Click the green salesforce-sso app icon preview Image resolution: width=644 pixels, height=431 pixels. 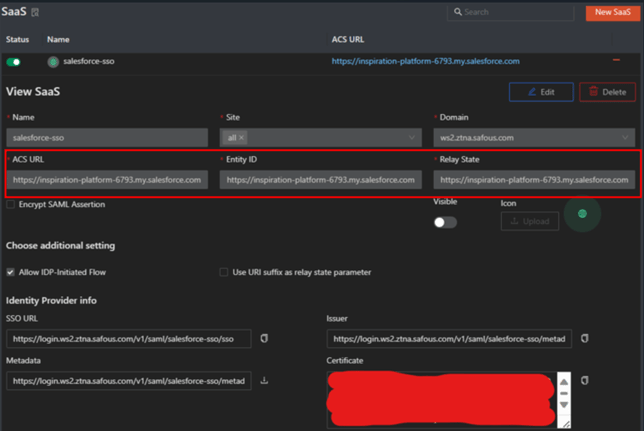coord(582,213)
